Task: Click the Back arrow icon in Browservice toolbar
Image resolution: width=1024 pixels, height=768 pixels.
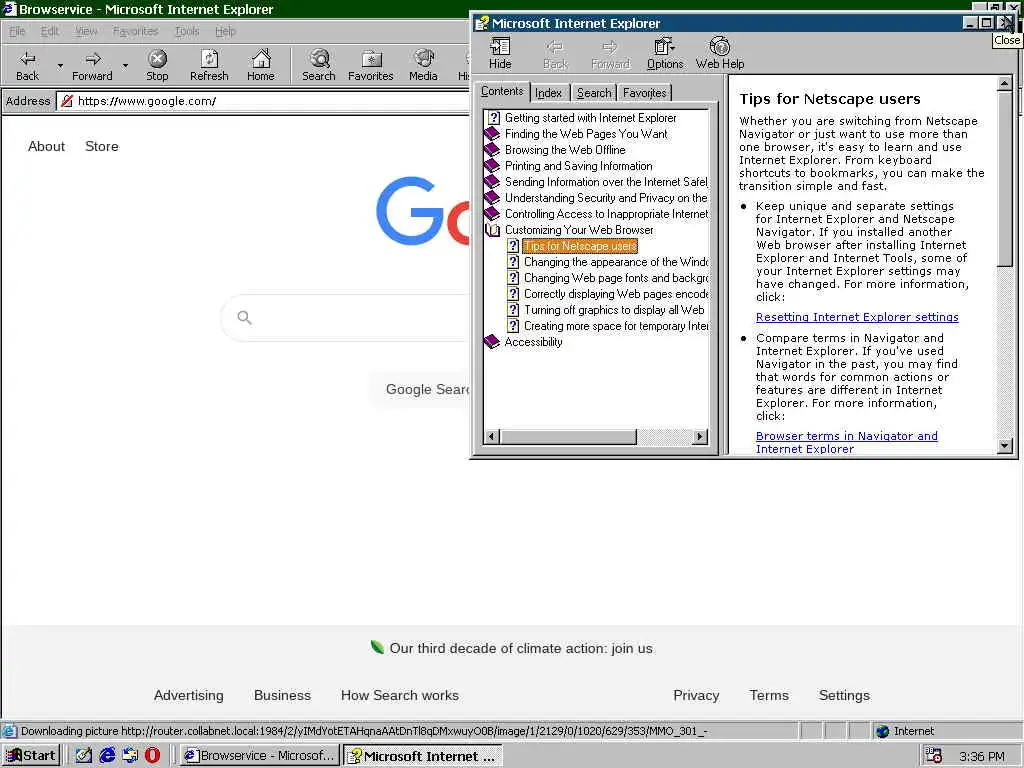Action: [27, 59]
